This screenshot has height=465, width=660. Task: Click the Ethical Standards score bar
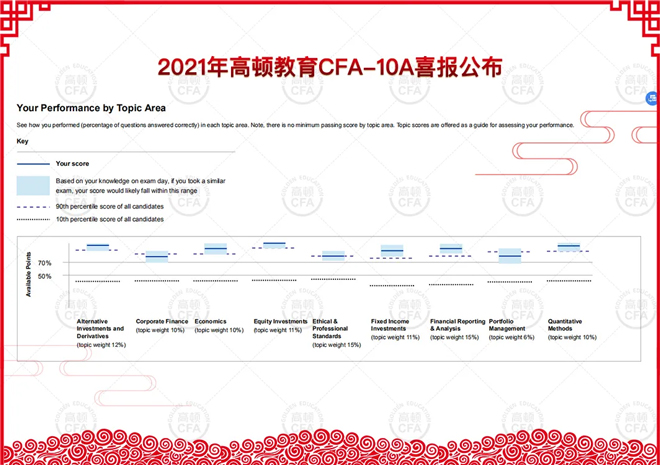click(333, 256)
